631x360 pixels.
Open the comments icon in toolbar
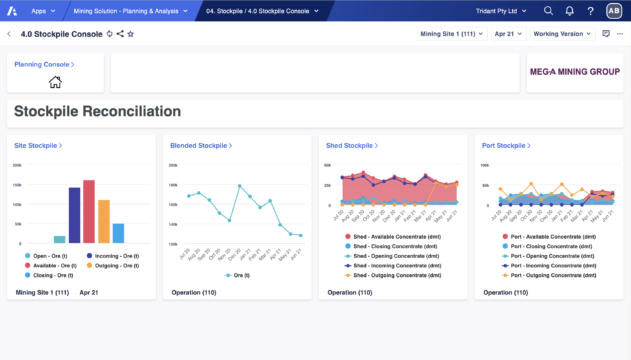606,34
